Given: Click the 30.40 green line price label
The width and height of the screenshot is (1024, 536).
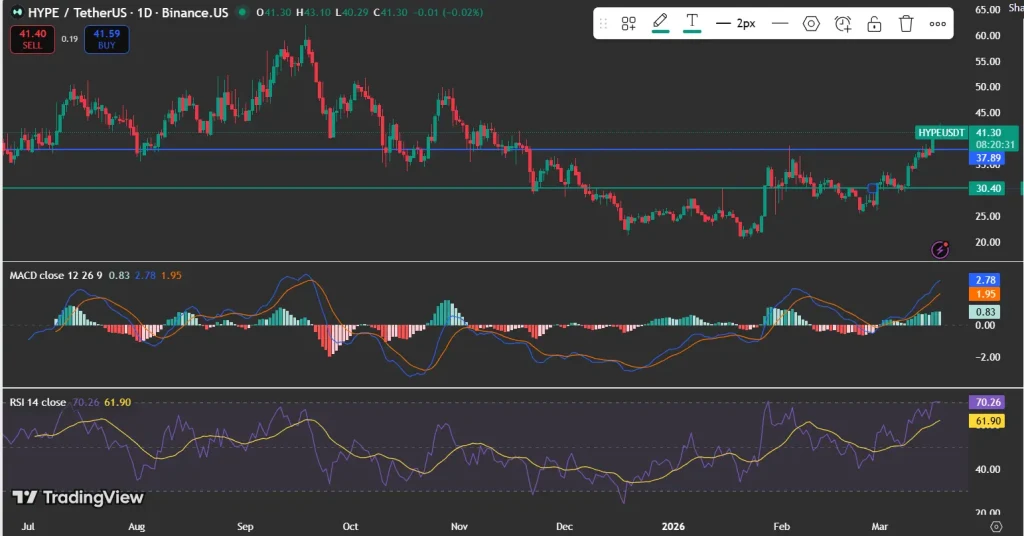Looking at the screenshot, I should (x=989, y=188).
